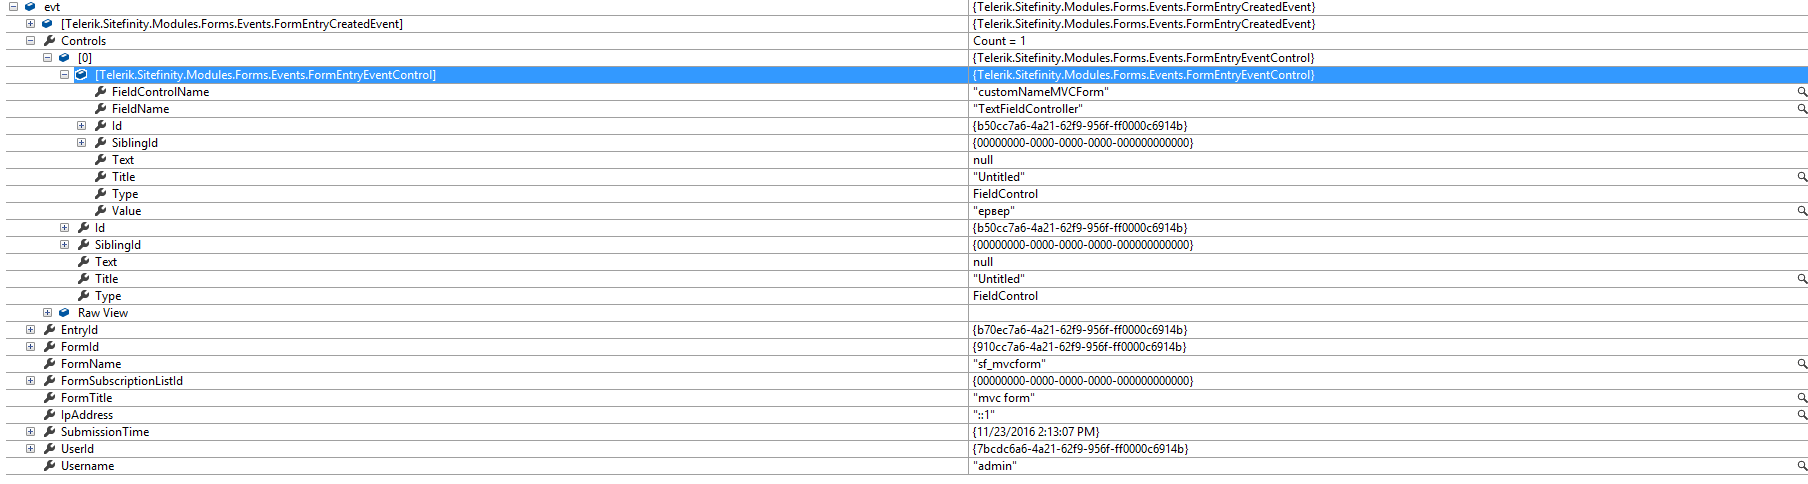Select the "TextFieldController" value
This screenshot has height=484, width=1808.
click(1028, 109)
